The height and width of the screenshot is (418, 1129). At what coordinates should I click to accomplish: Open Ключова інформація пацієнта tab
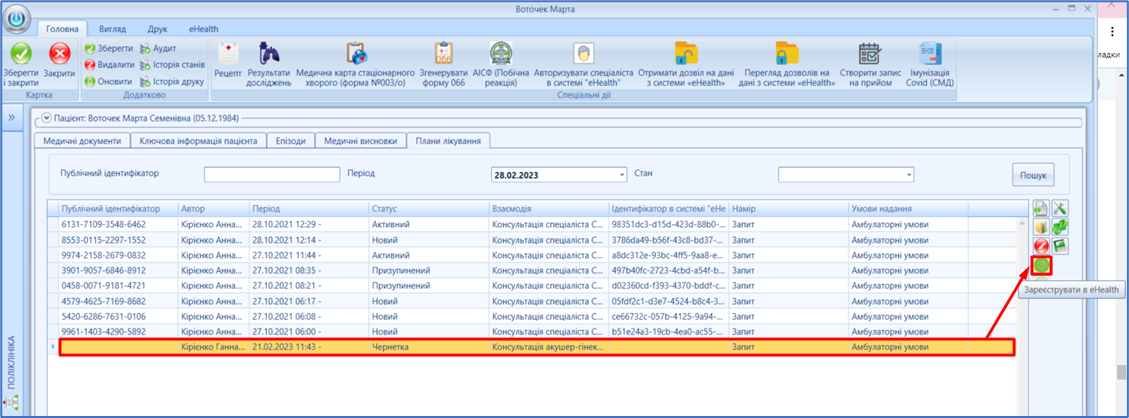[199, 141]
